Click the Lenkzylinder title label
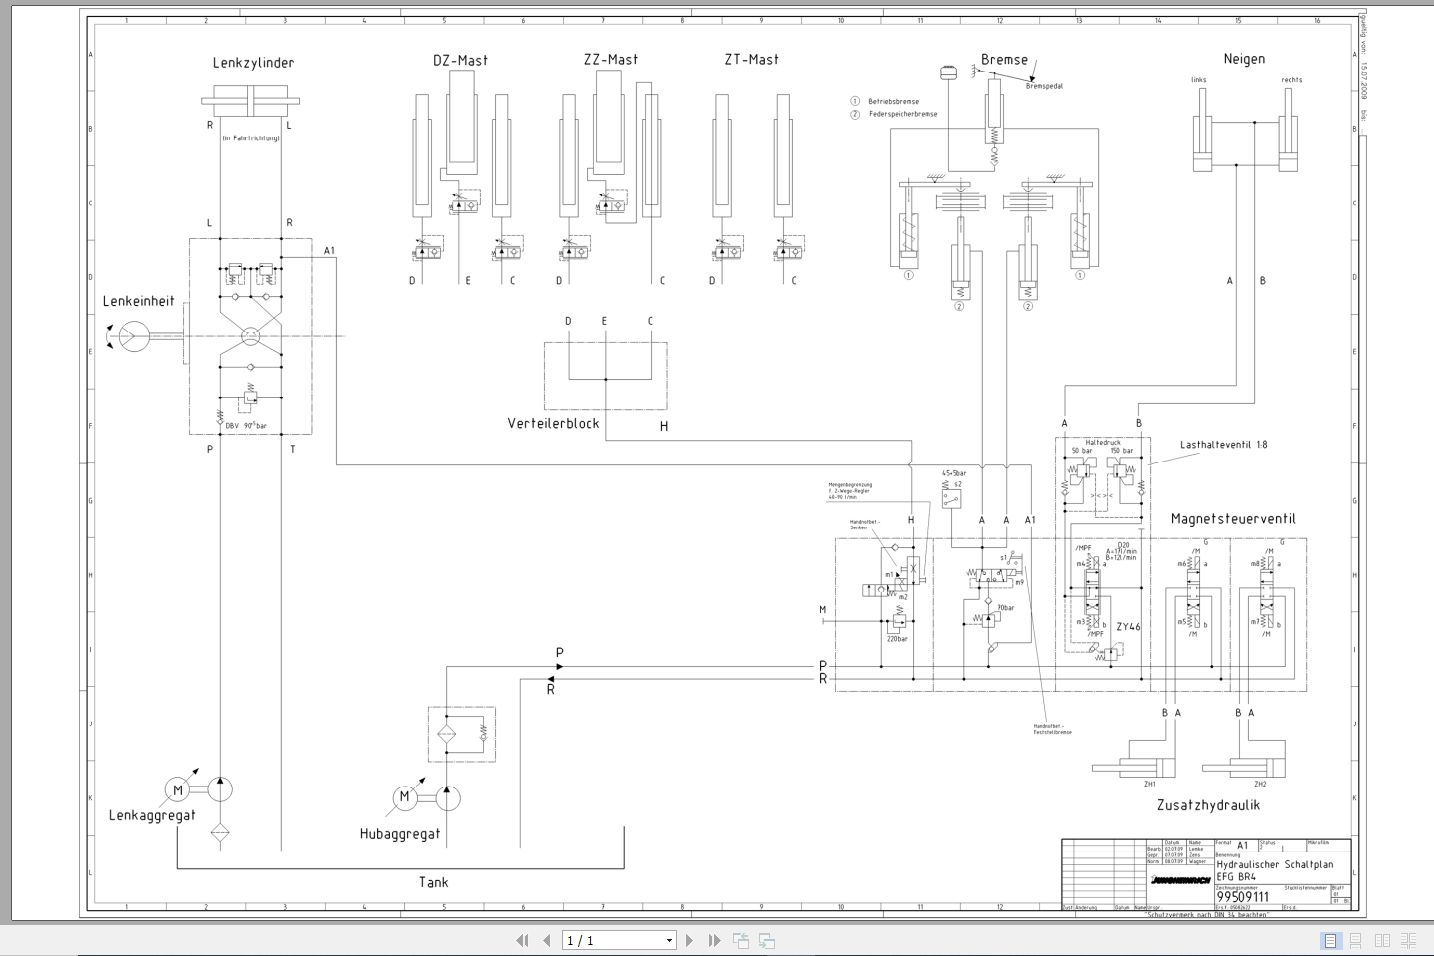The width and height of the screenshot is (1434, 956). click(253, 63)
